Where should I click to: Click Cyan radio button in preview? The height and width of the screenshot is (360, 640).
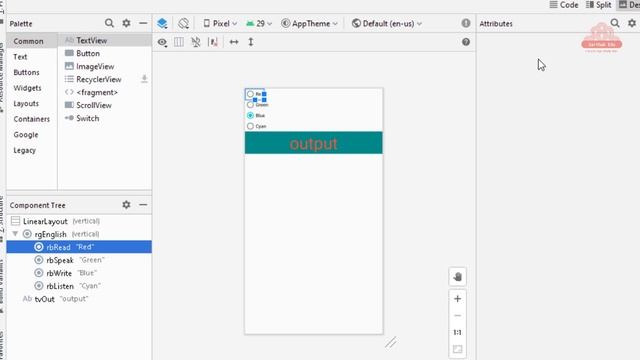[x=251, y=126]
